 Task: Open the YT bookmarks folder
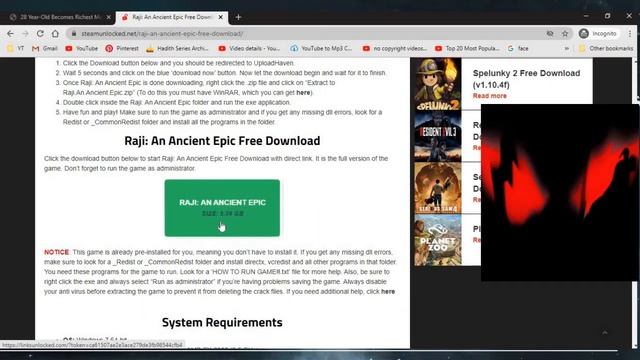point(16,48)
